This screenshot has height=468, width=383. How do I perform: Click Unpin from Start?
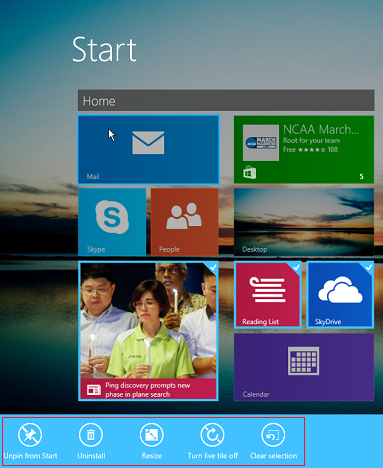click(30, 441)
